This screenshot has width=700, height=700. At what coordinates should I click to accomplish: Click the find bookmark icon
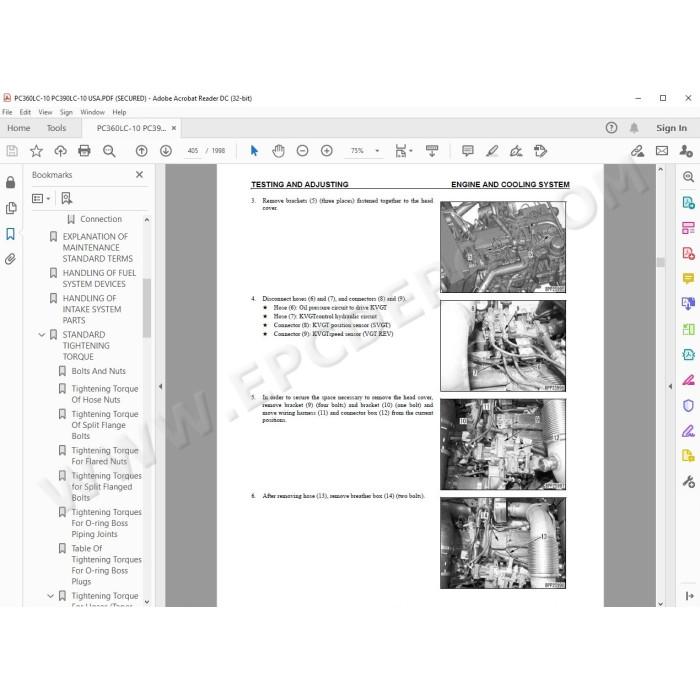point(67,198)
